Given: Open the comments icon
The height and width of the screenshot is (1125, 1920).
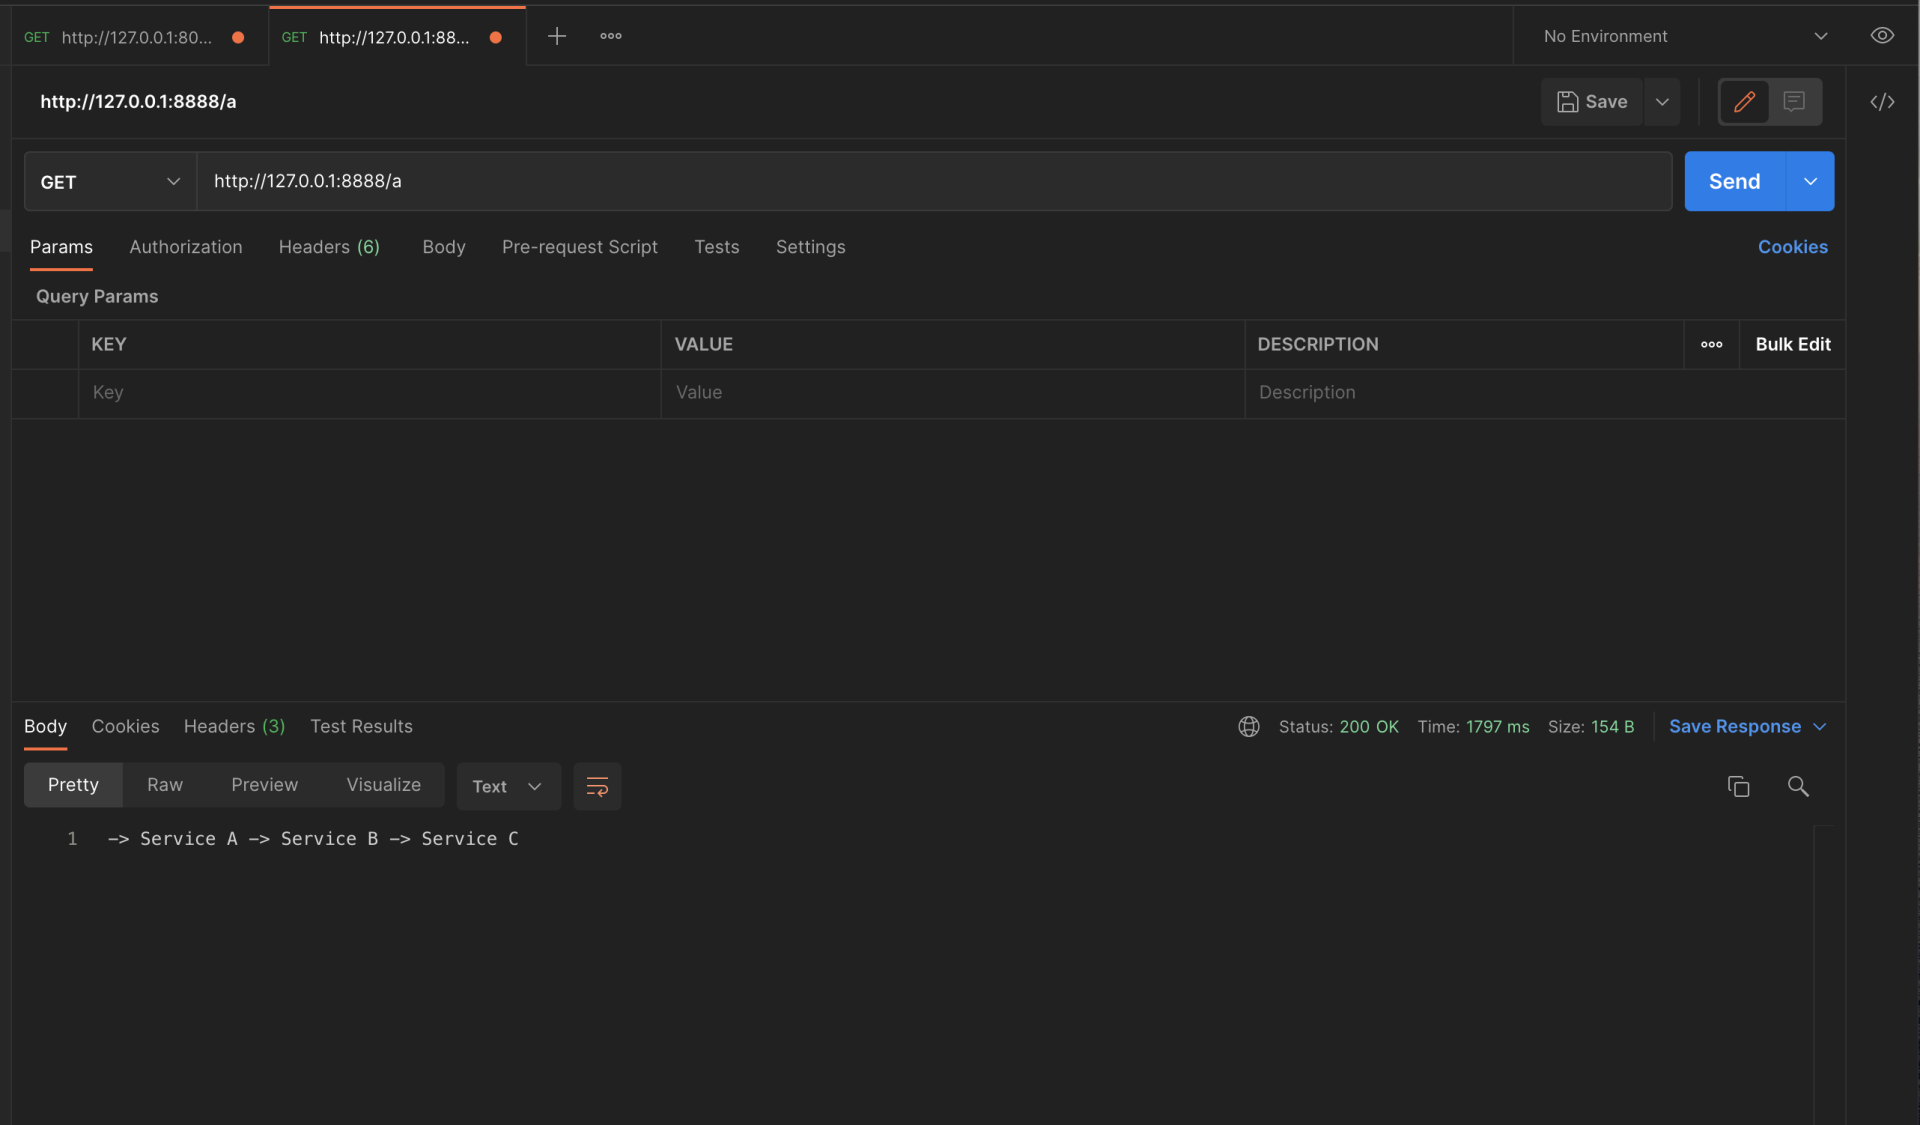Looking at the screenshot, I should tap(1794, 102).
